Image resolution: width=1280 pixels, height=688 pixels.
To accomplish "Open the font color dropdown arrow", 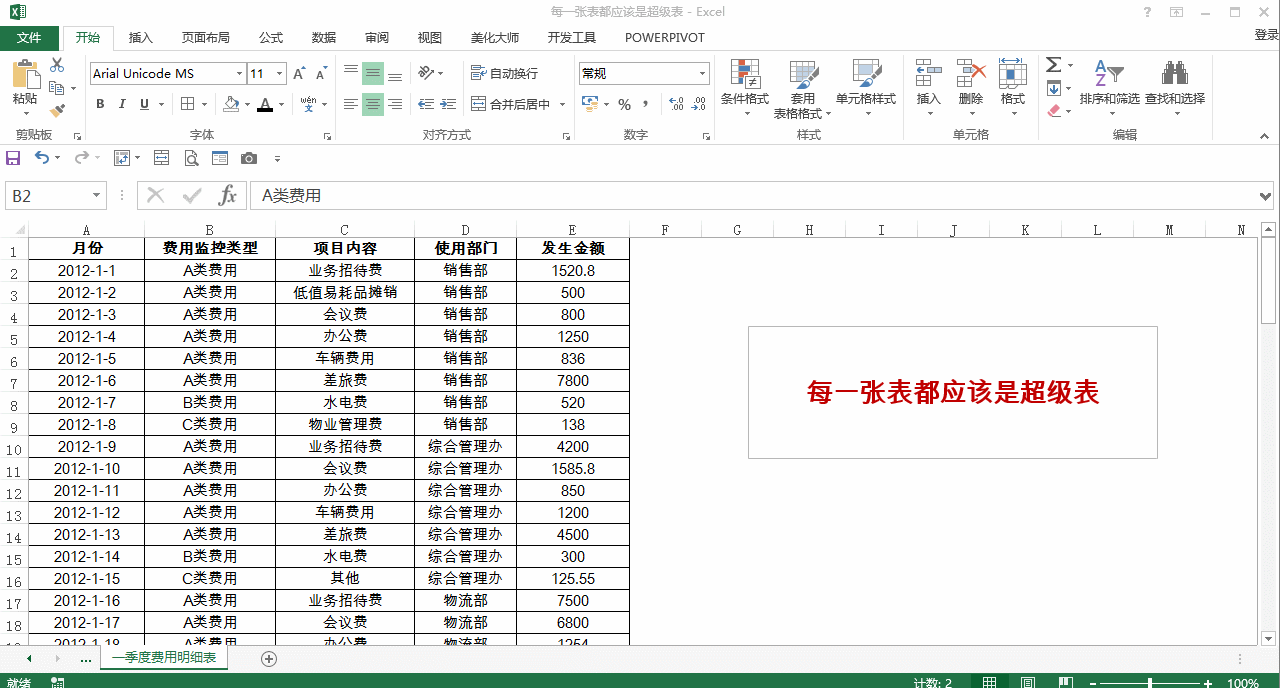I will point(281,104).
